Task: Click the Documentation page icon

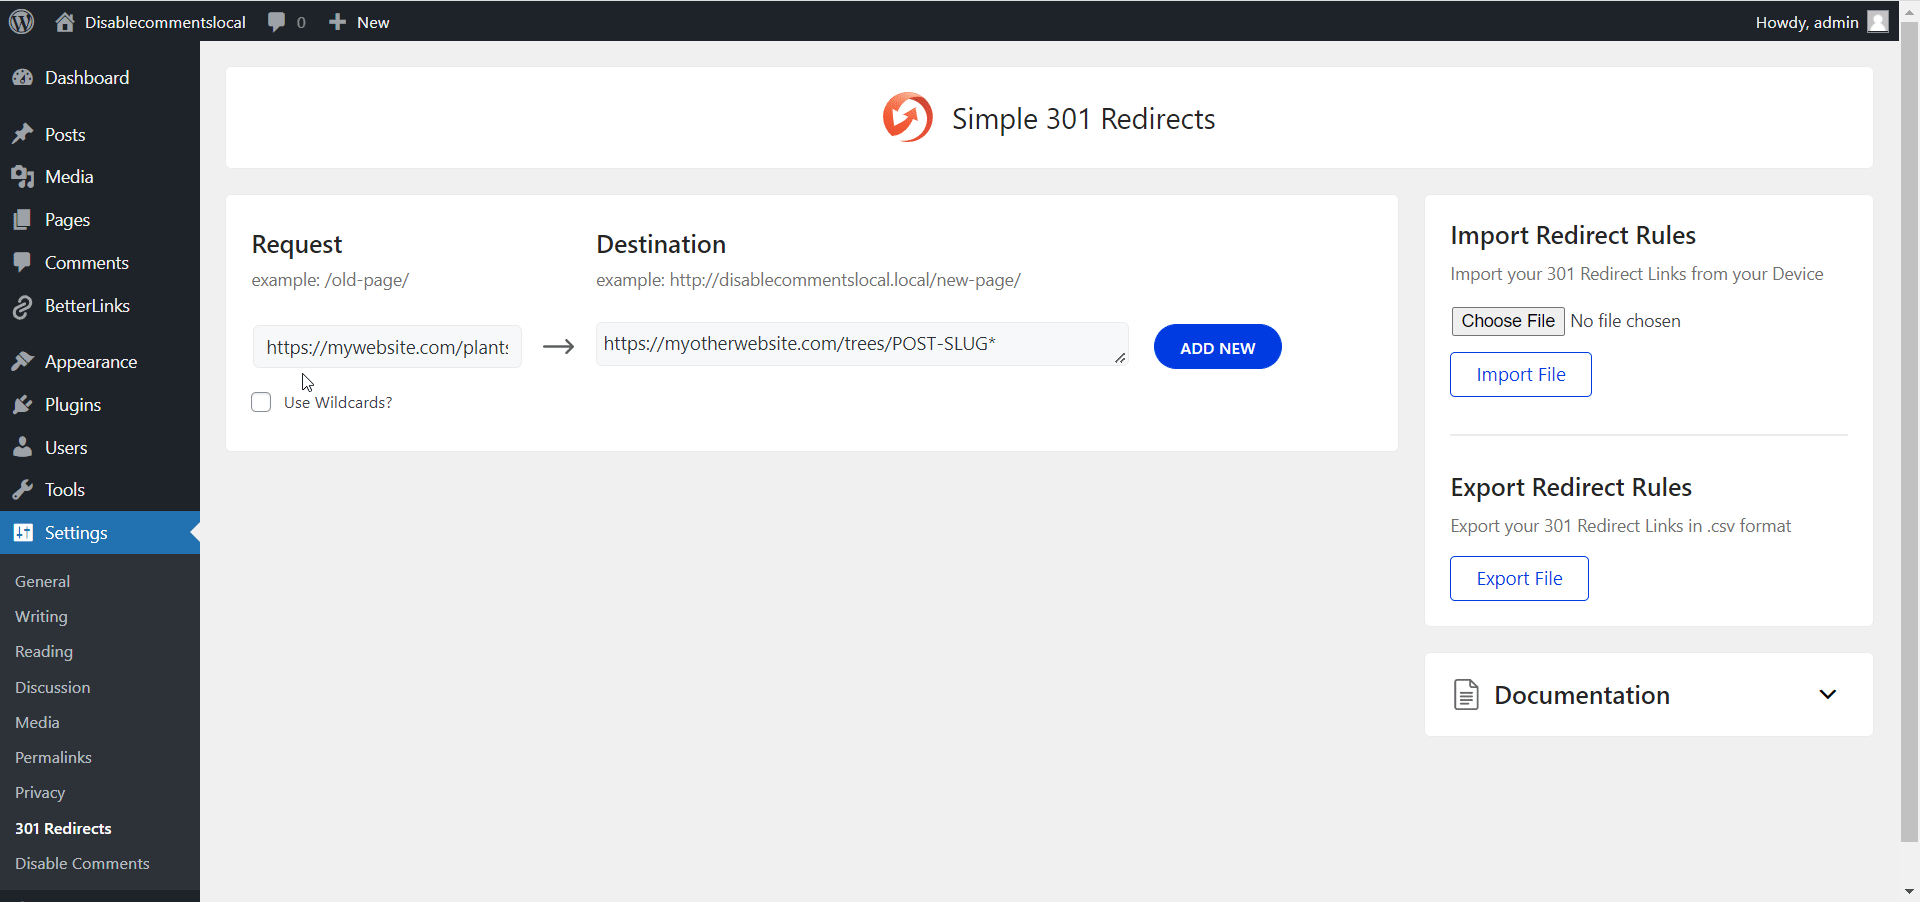Action: coord(1466,694)
